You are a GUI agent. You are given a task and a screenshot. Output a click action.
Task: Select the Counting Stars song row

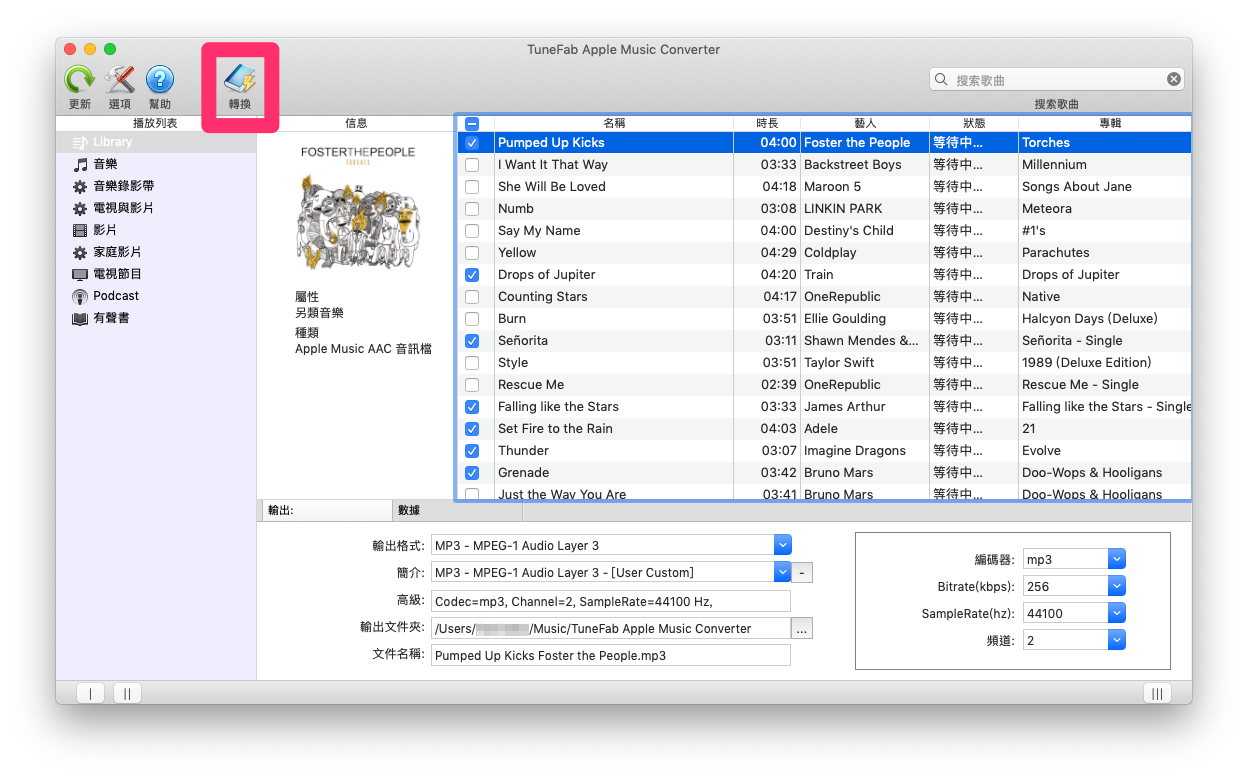coord(825,297)
